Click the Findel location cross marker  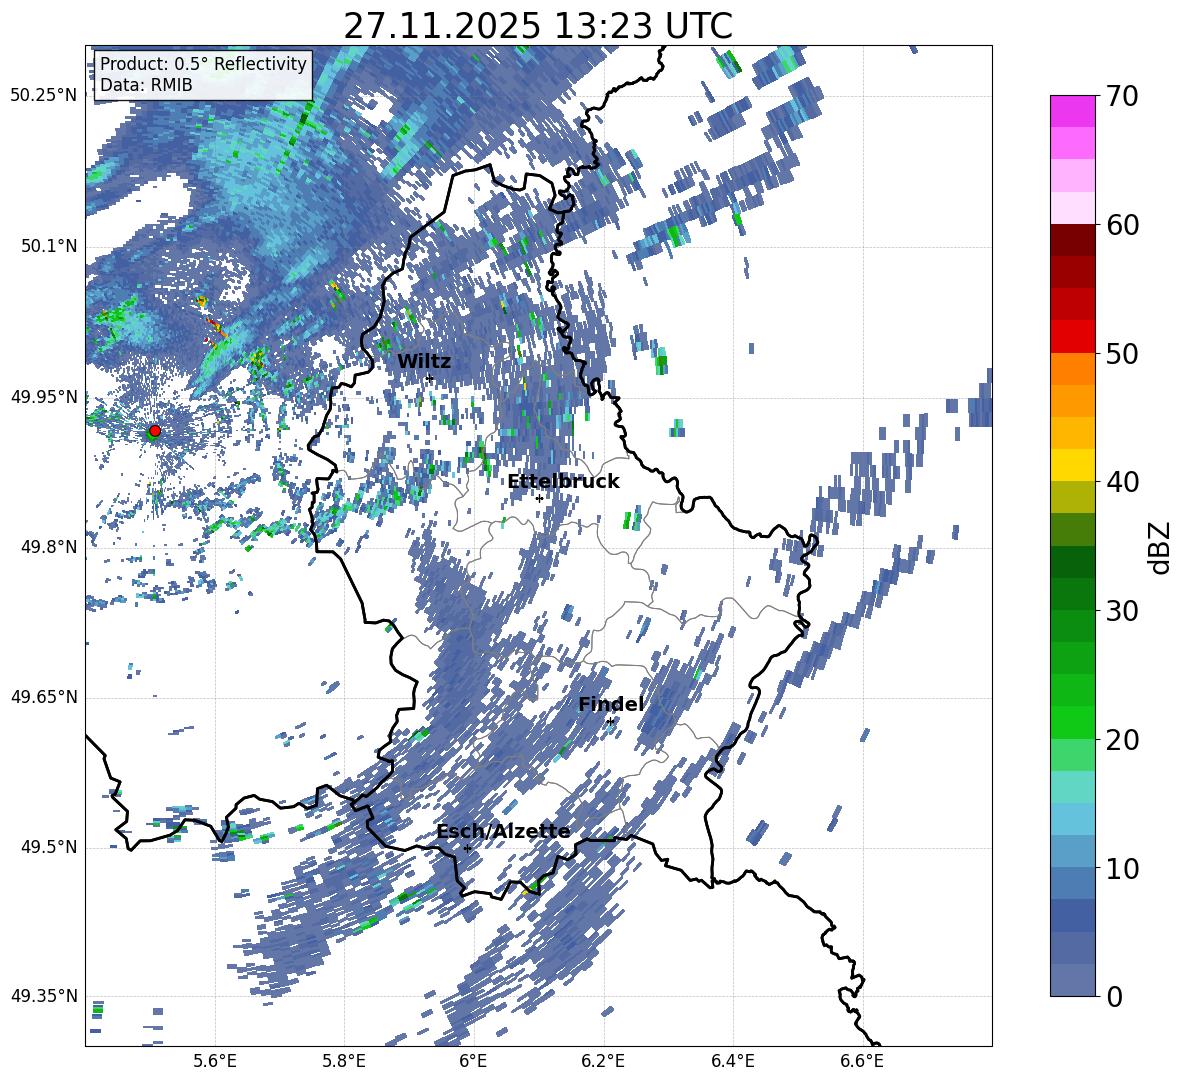pos(610,722)
